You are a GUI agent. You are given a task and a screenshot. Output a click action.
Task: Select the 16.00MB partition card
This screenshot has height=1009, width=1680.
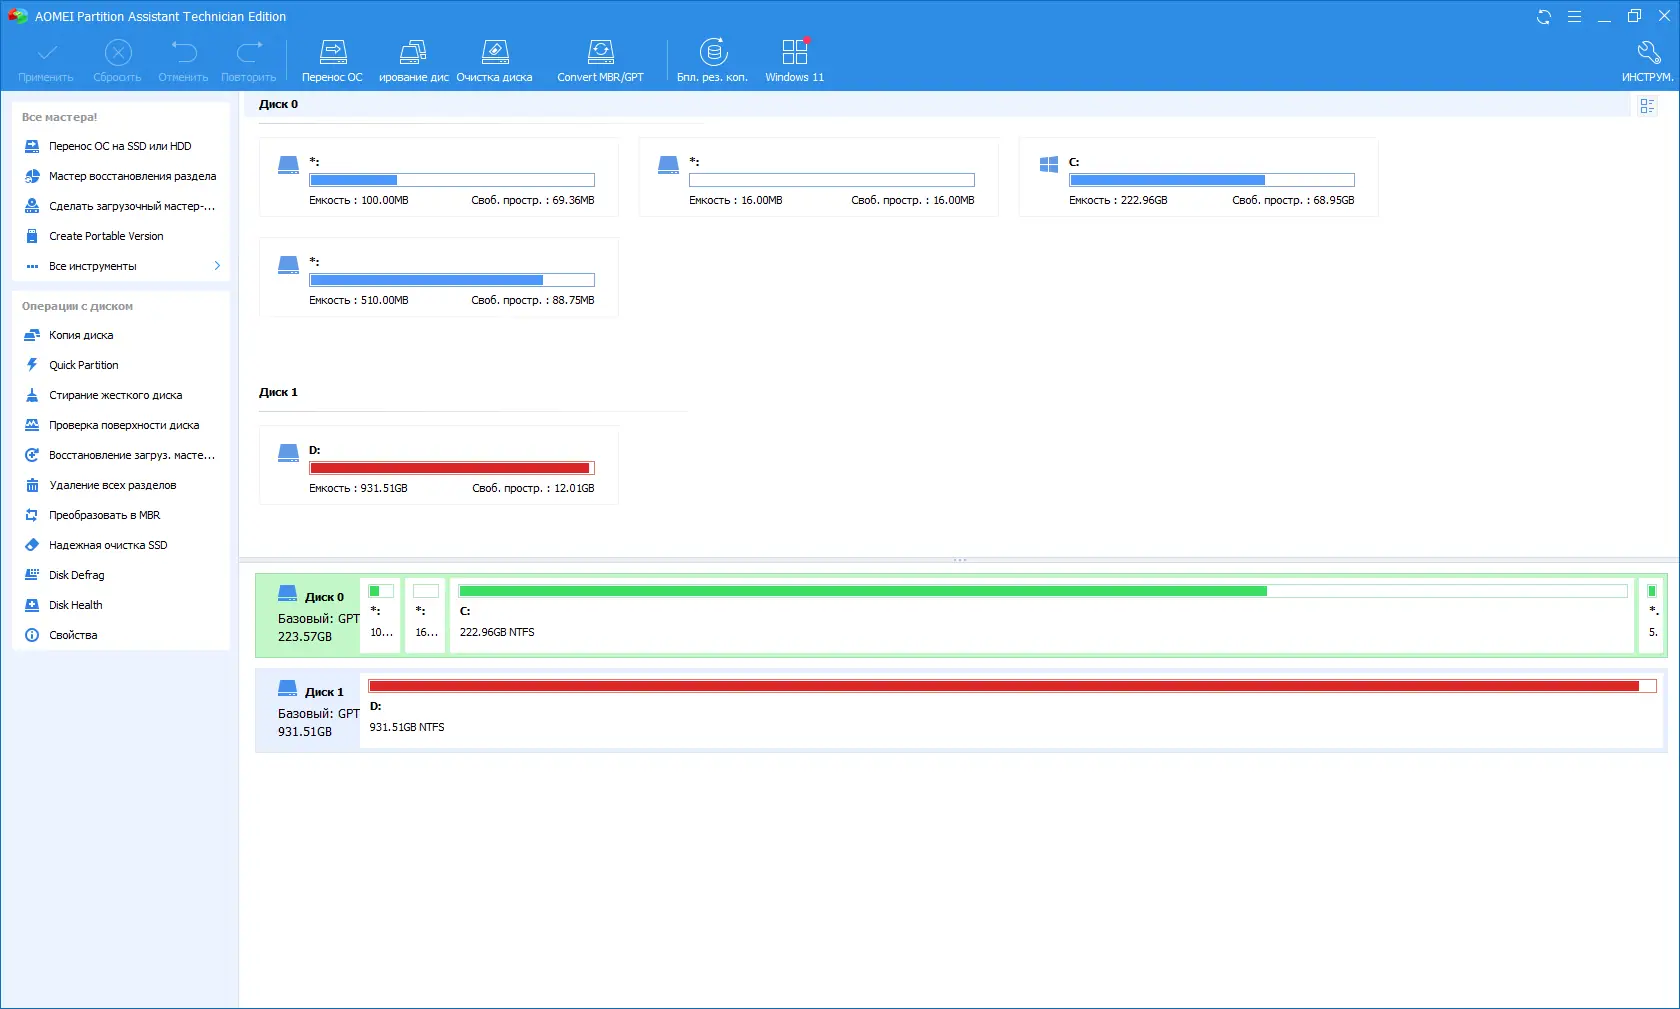819,177
